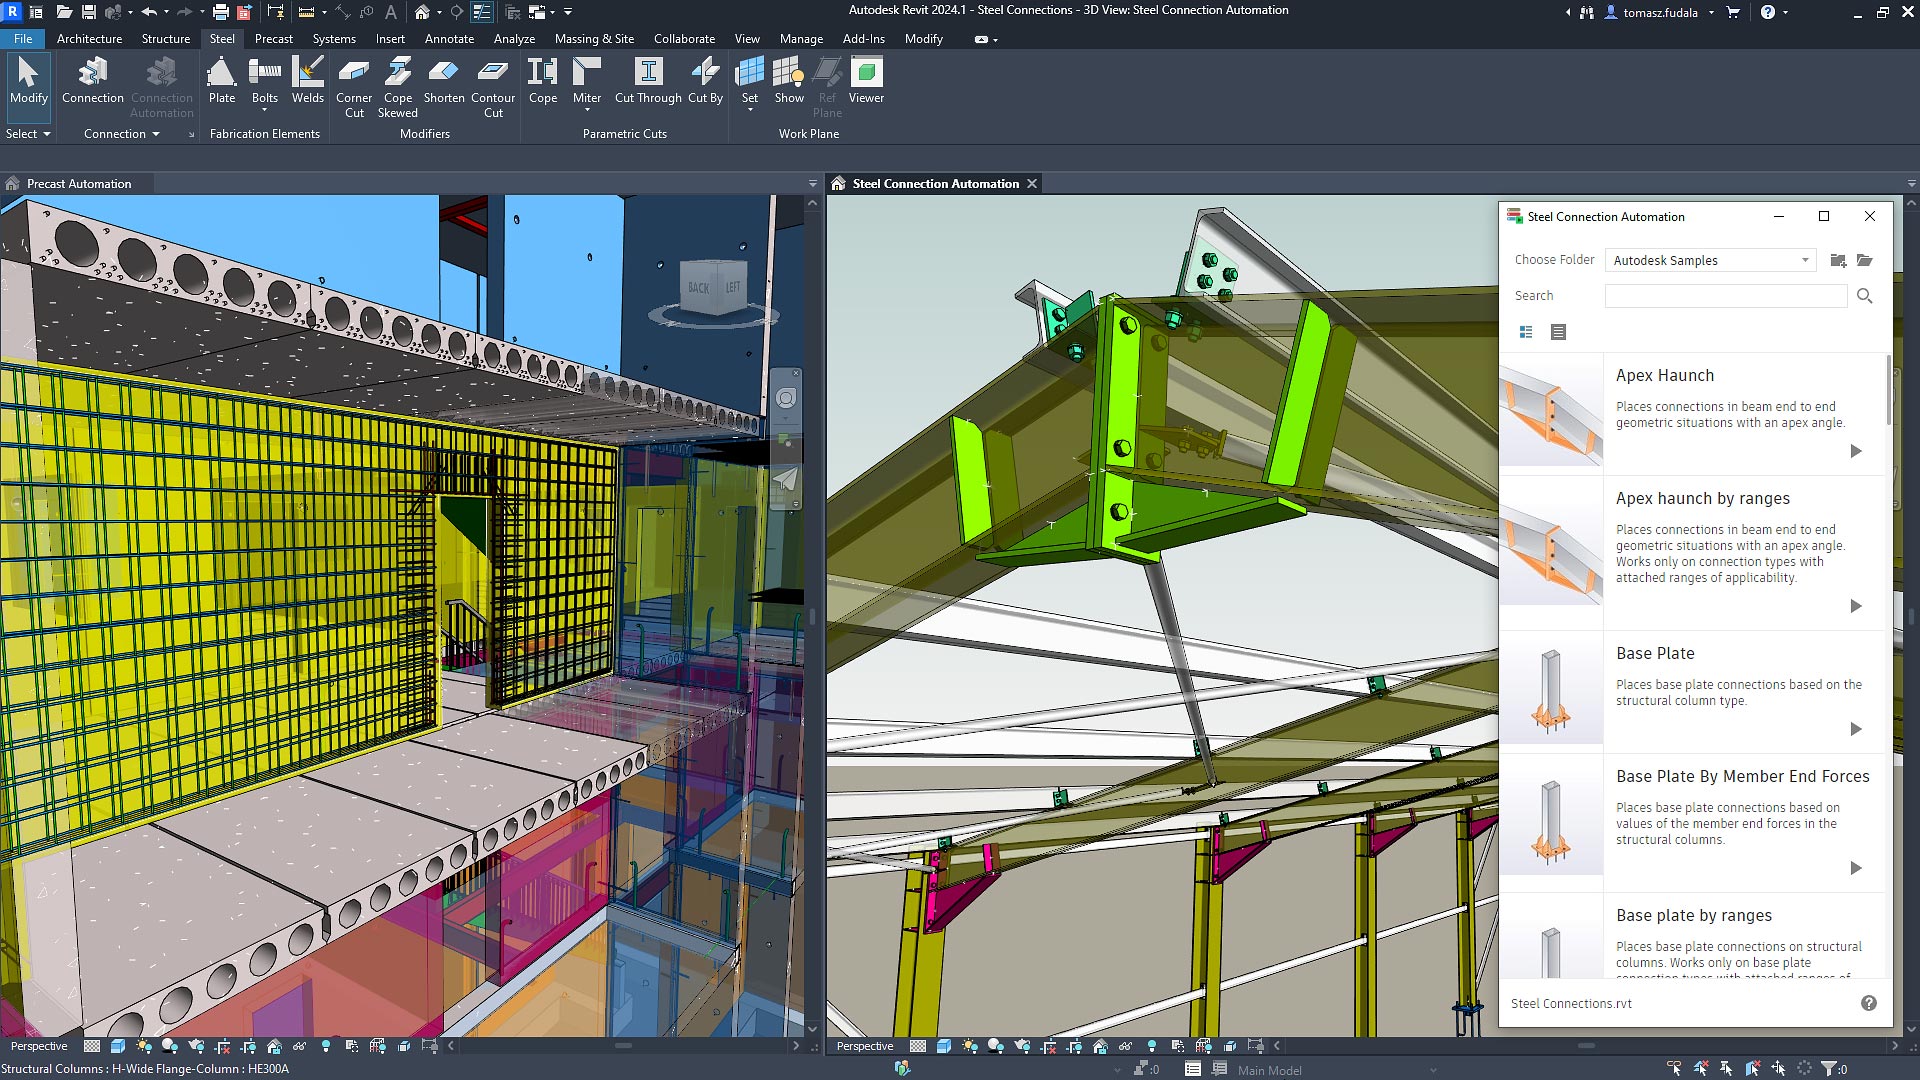Switch to the Precast Automation view tab
1920x1080 pixels.
(x=78, y=184)
